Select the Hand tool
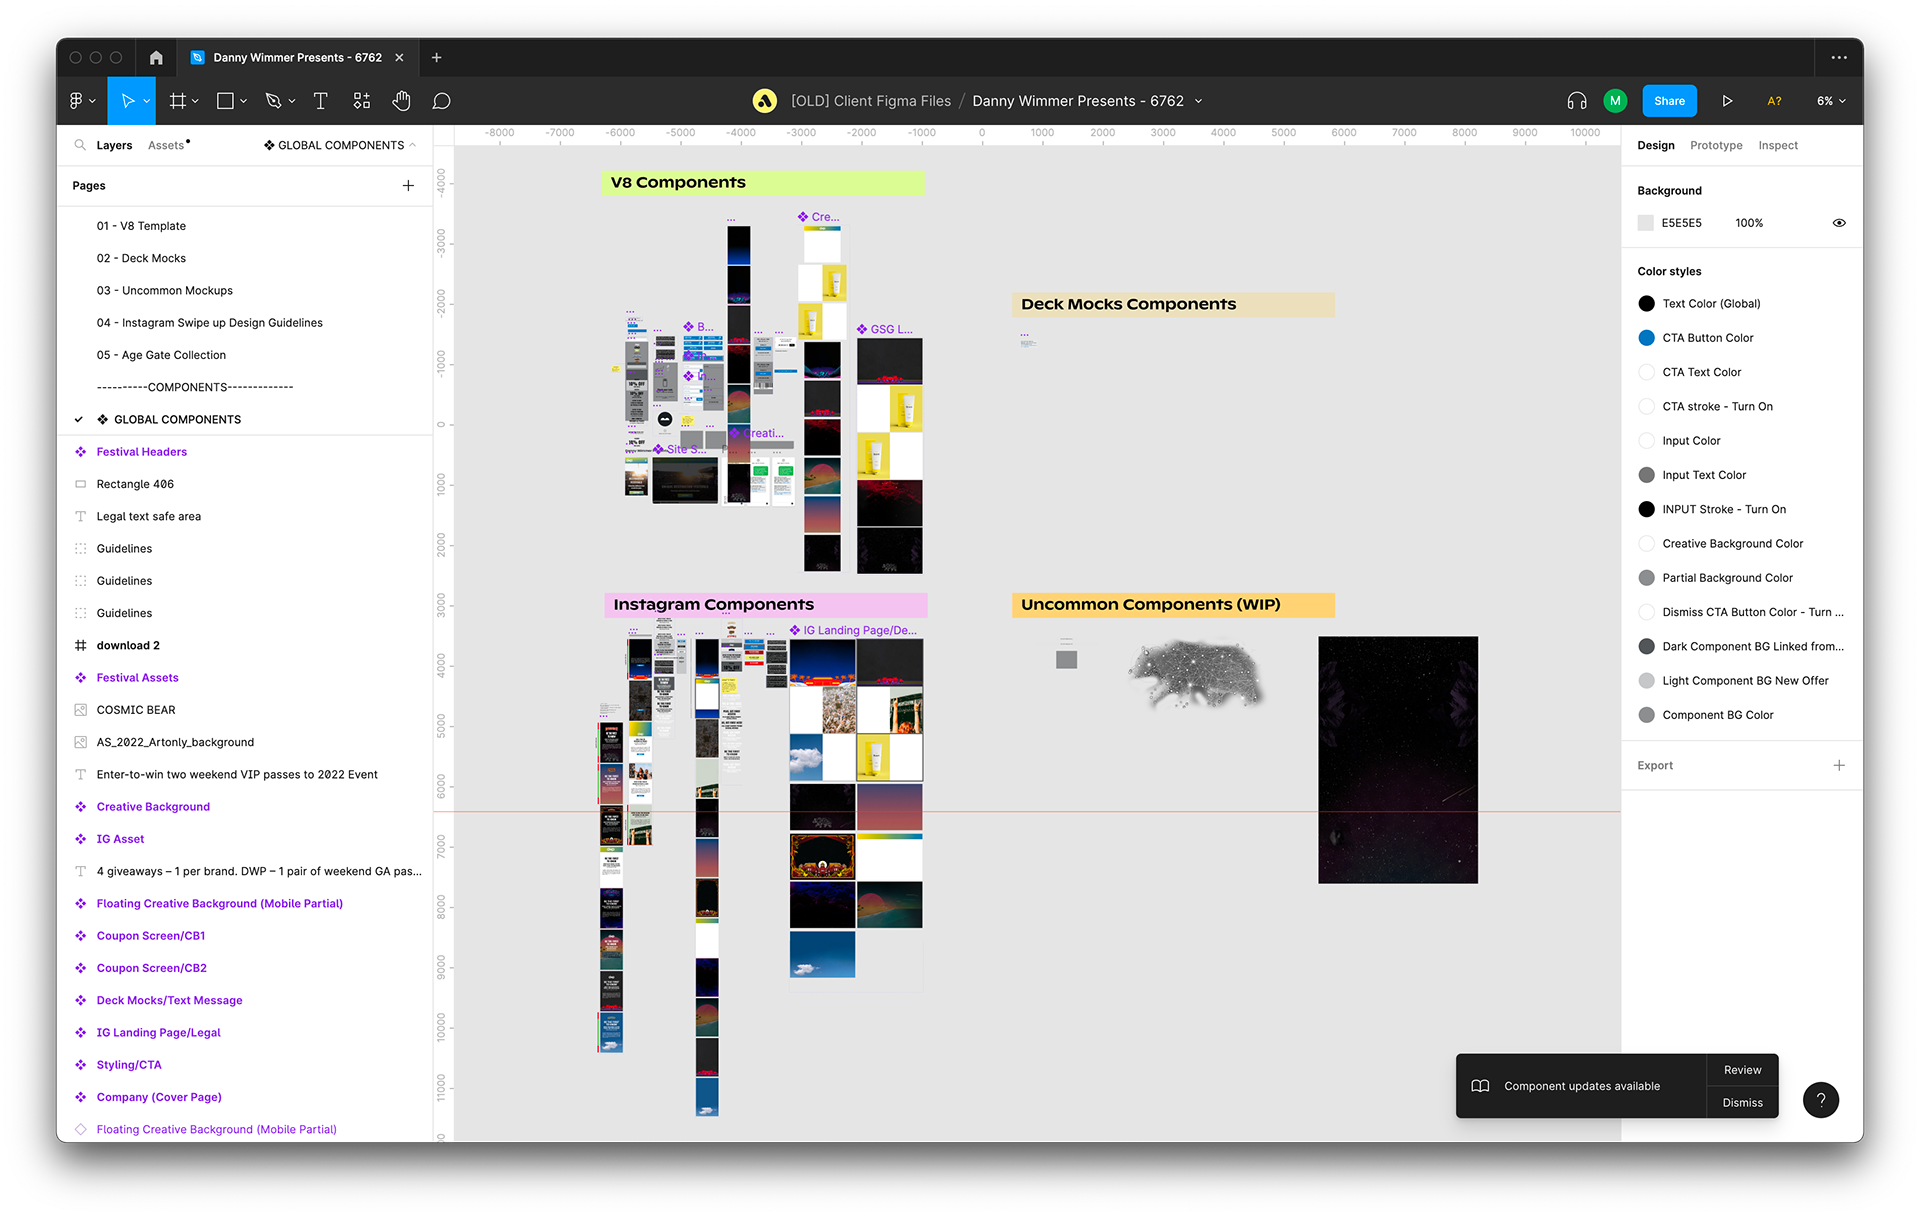Screen dimensions: 1920x1217 tap(401, 101)
